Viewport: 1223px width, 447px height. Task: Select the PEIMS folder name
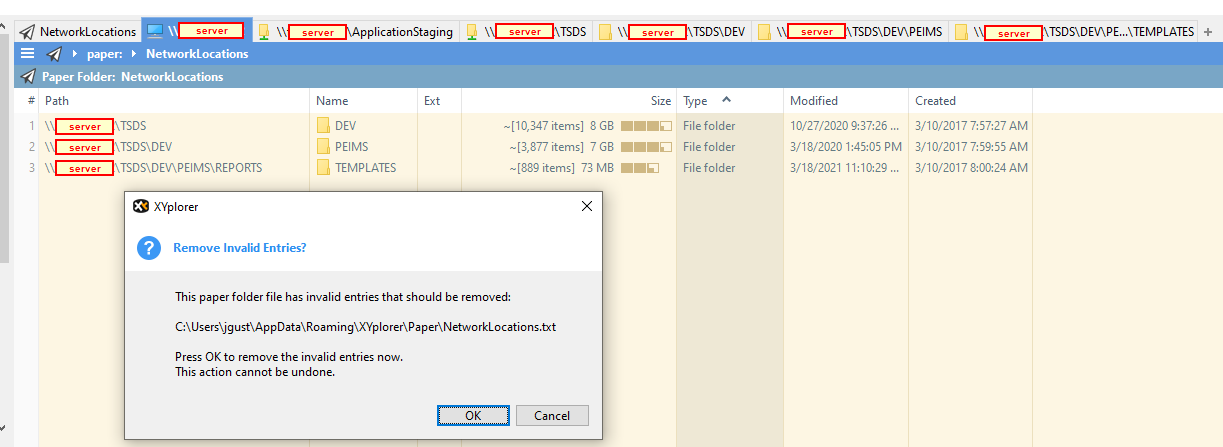tap(352, 147)
